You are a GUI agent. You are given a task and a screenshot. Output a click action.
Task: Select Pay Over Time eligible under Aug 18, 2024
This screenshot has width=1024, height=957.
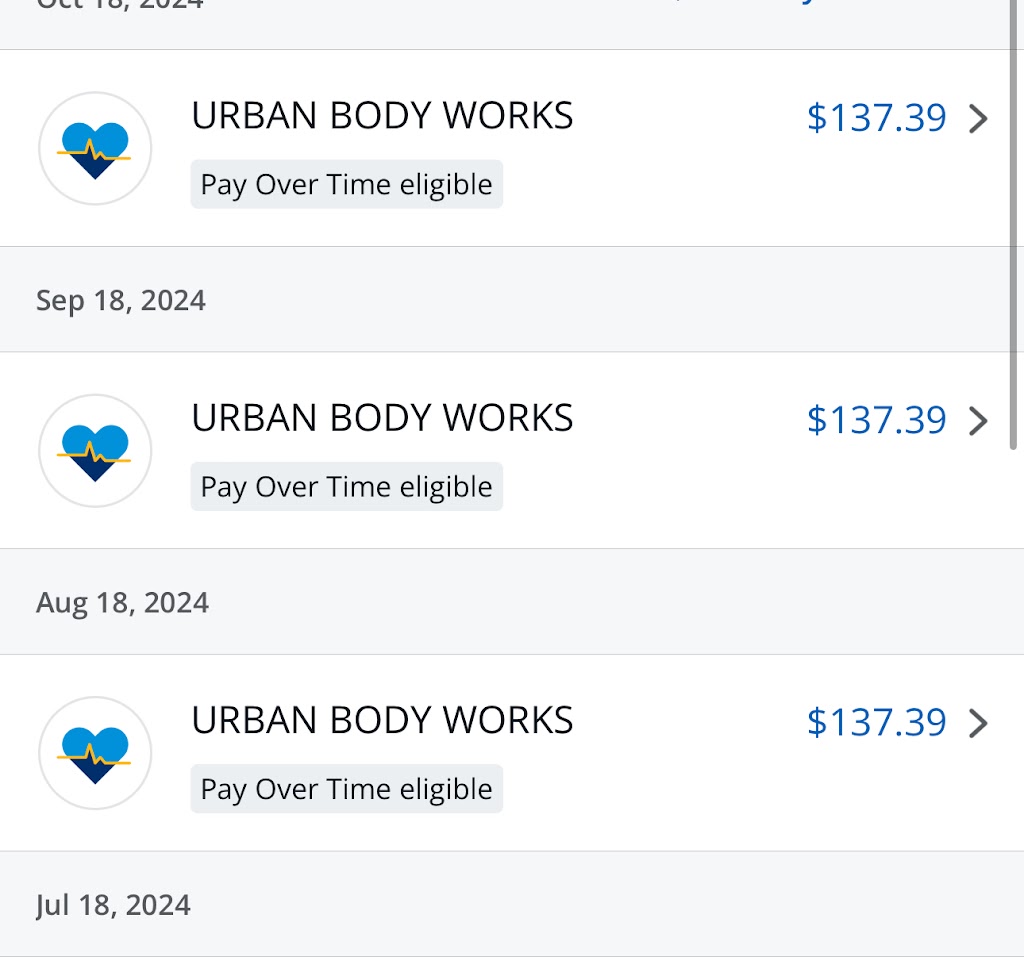point(346,789)
